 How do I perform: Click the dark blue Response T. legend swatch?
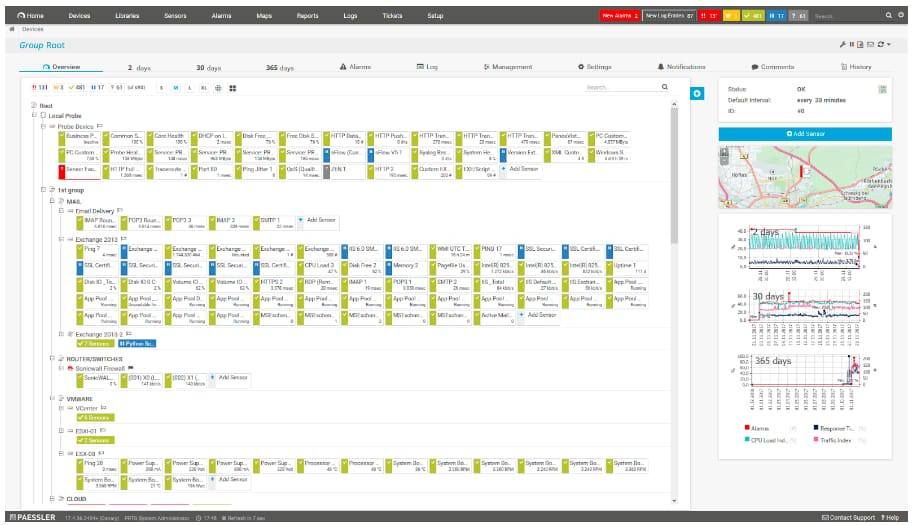coord(816,428)
